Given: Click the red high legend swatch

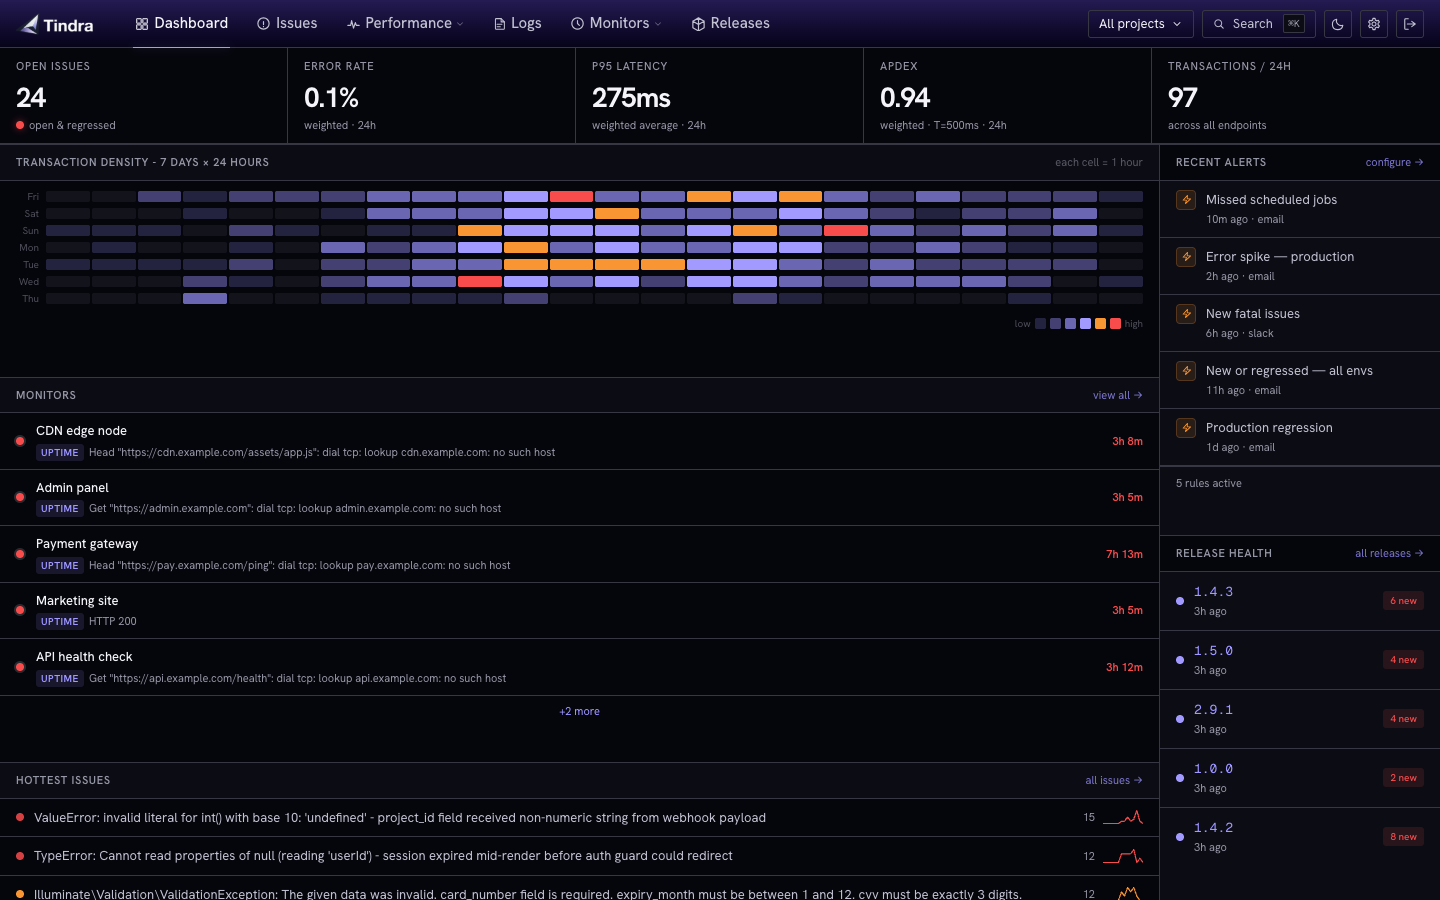Looking at the screenshot, I should pos(1115,324).
